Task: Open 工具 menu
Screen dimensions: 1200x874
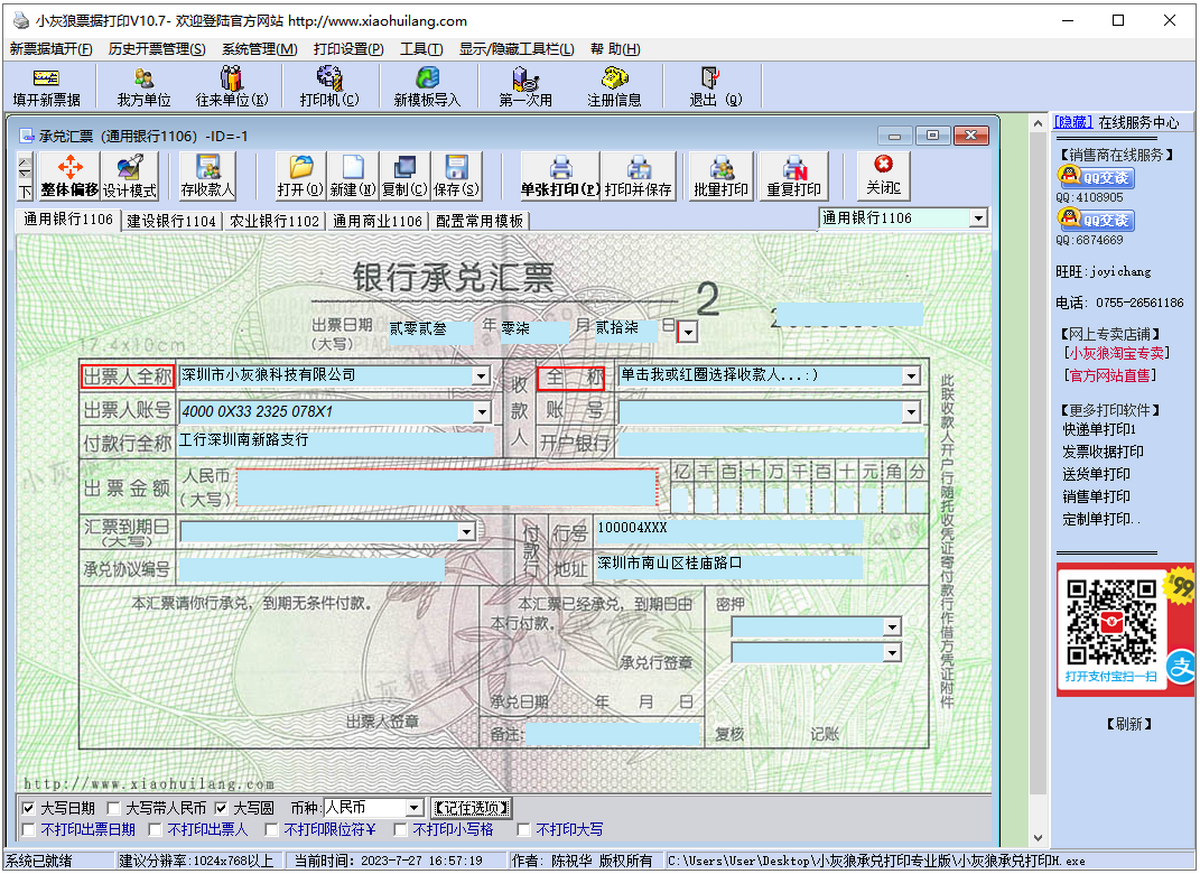Action: coord(421,49)
